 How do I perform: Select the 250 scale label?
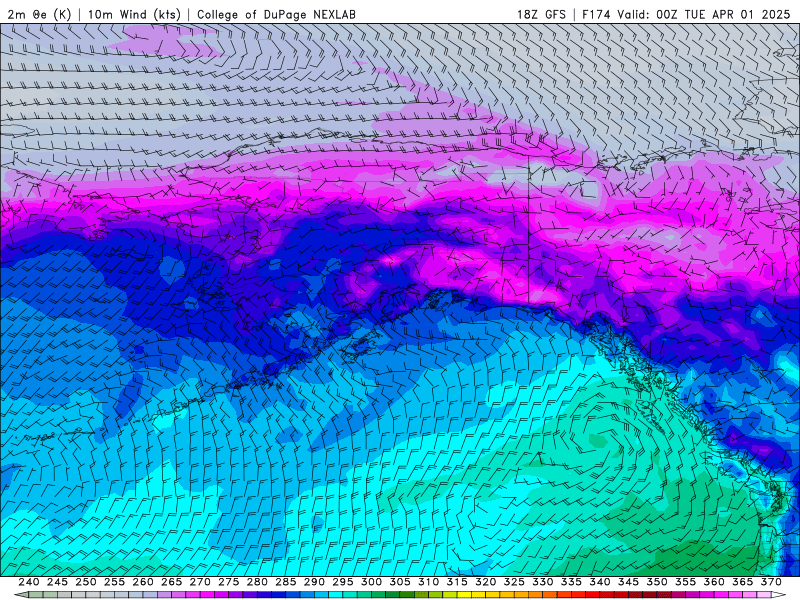click(86, 582)
